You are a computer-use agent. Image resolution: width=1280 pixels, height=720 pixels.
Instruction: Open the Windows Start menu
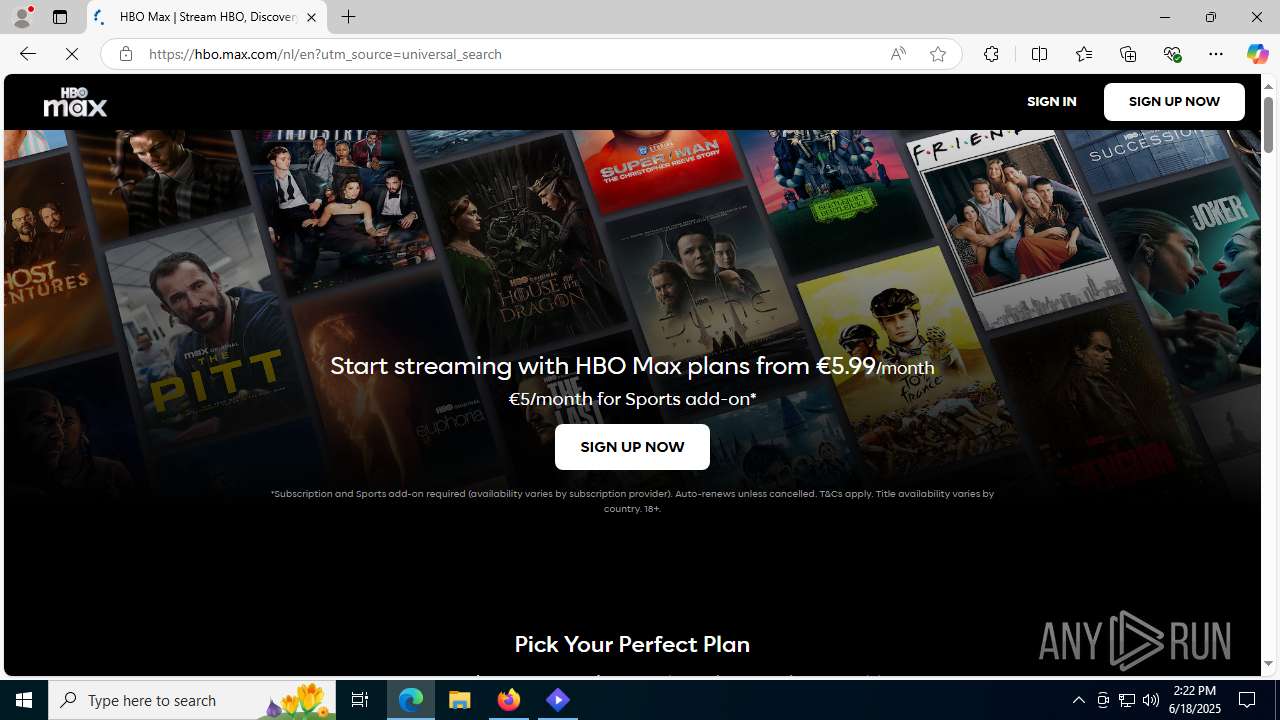[24, 700]
